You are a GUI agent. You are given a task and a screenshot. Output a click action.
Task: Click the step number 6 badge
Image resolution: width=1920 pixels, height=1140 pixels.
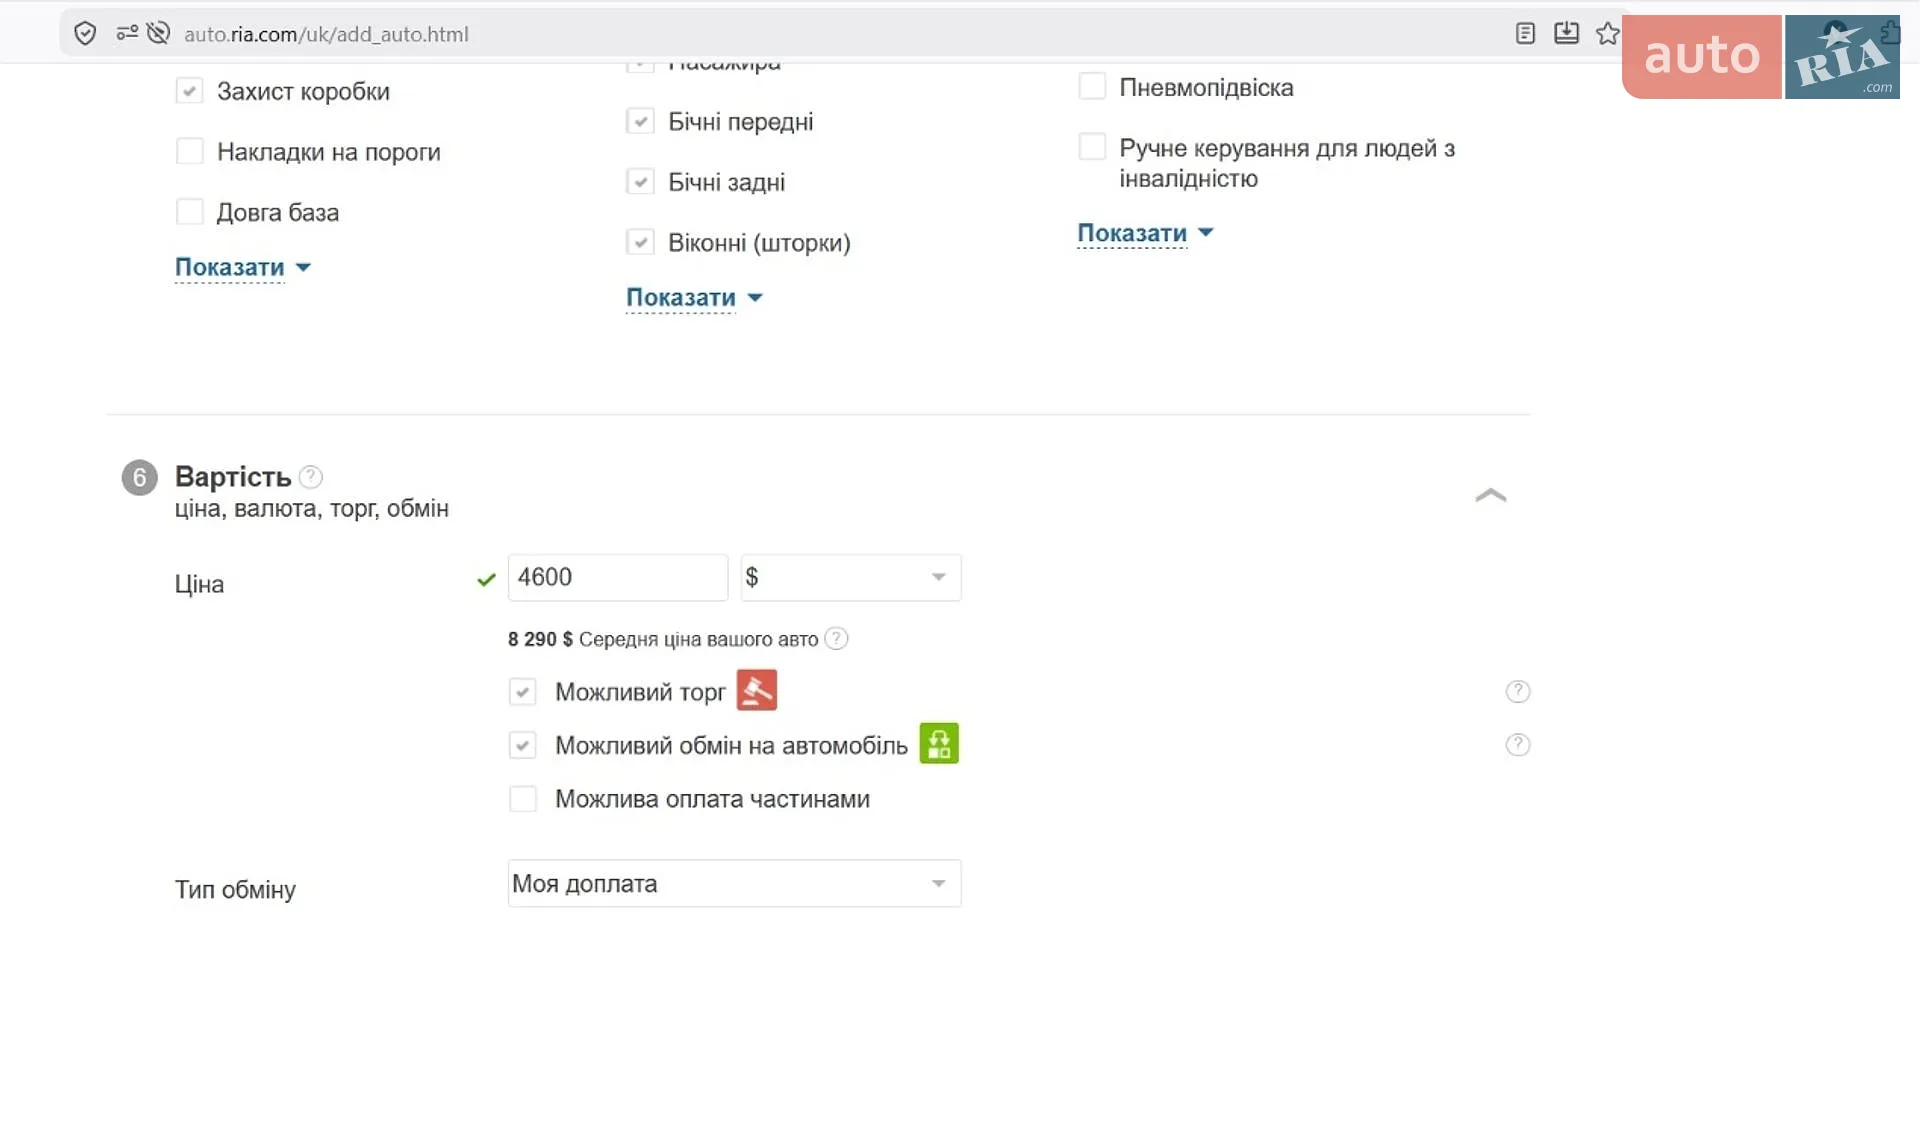coord(139,477)
